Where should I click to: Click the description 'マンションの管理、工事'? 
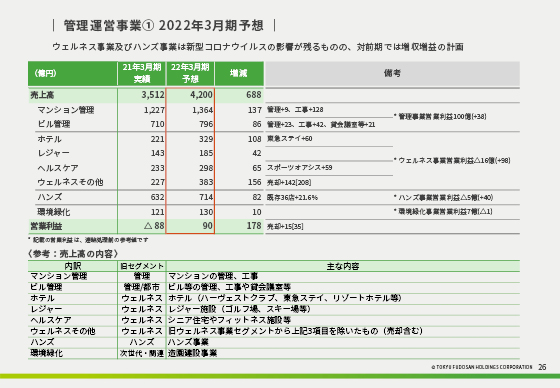coord(213,276)
